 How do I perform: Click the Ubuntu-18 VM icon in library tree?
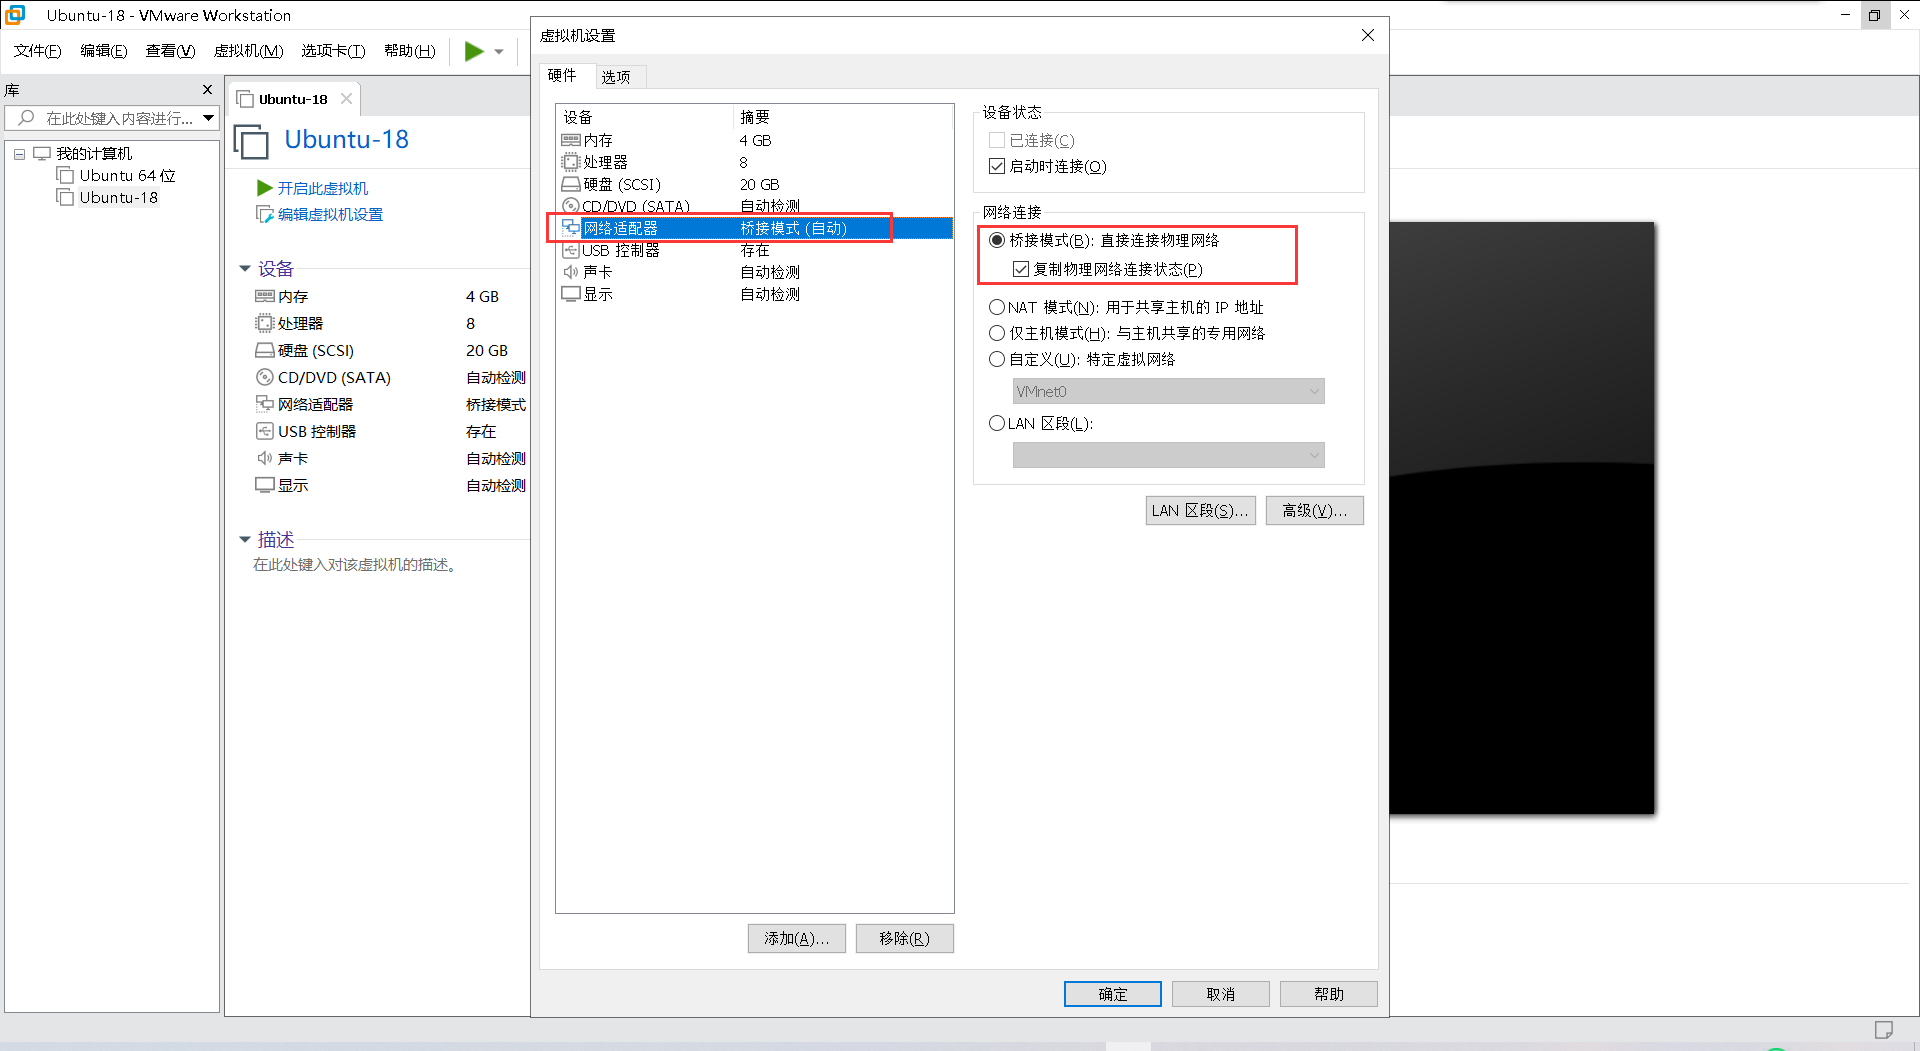[66, 198]
